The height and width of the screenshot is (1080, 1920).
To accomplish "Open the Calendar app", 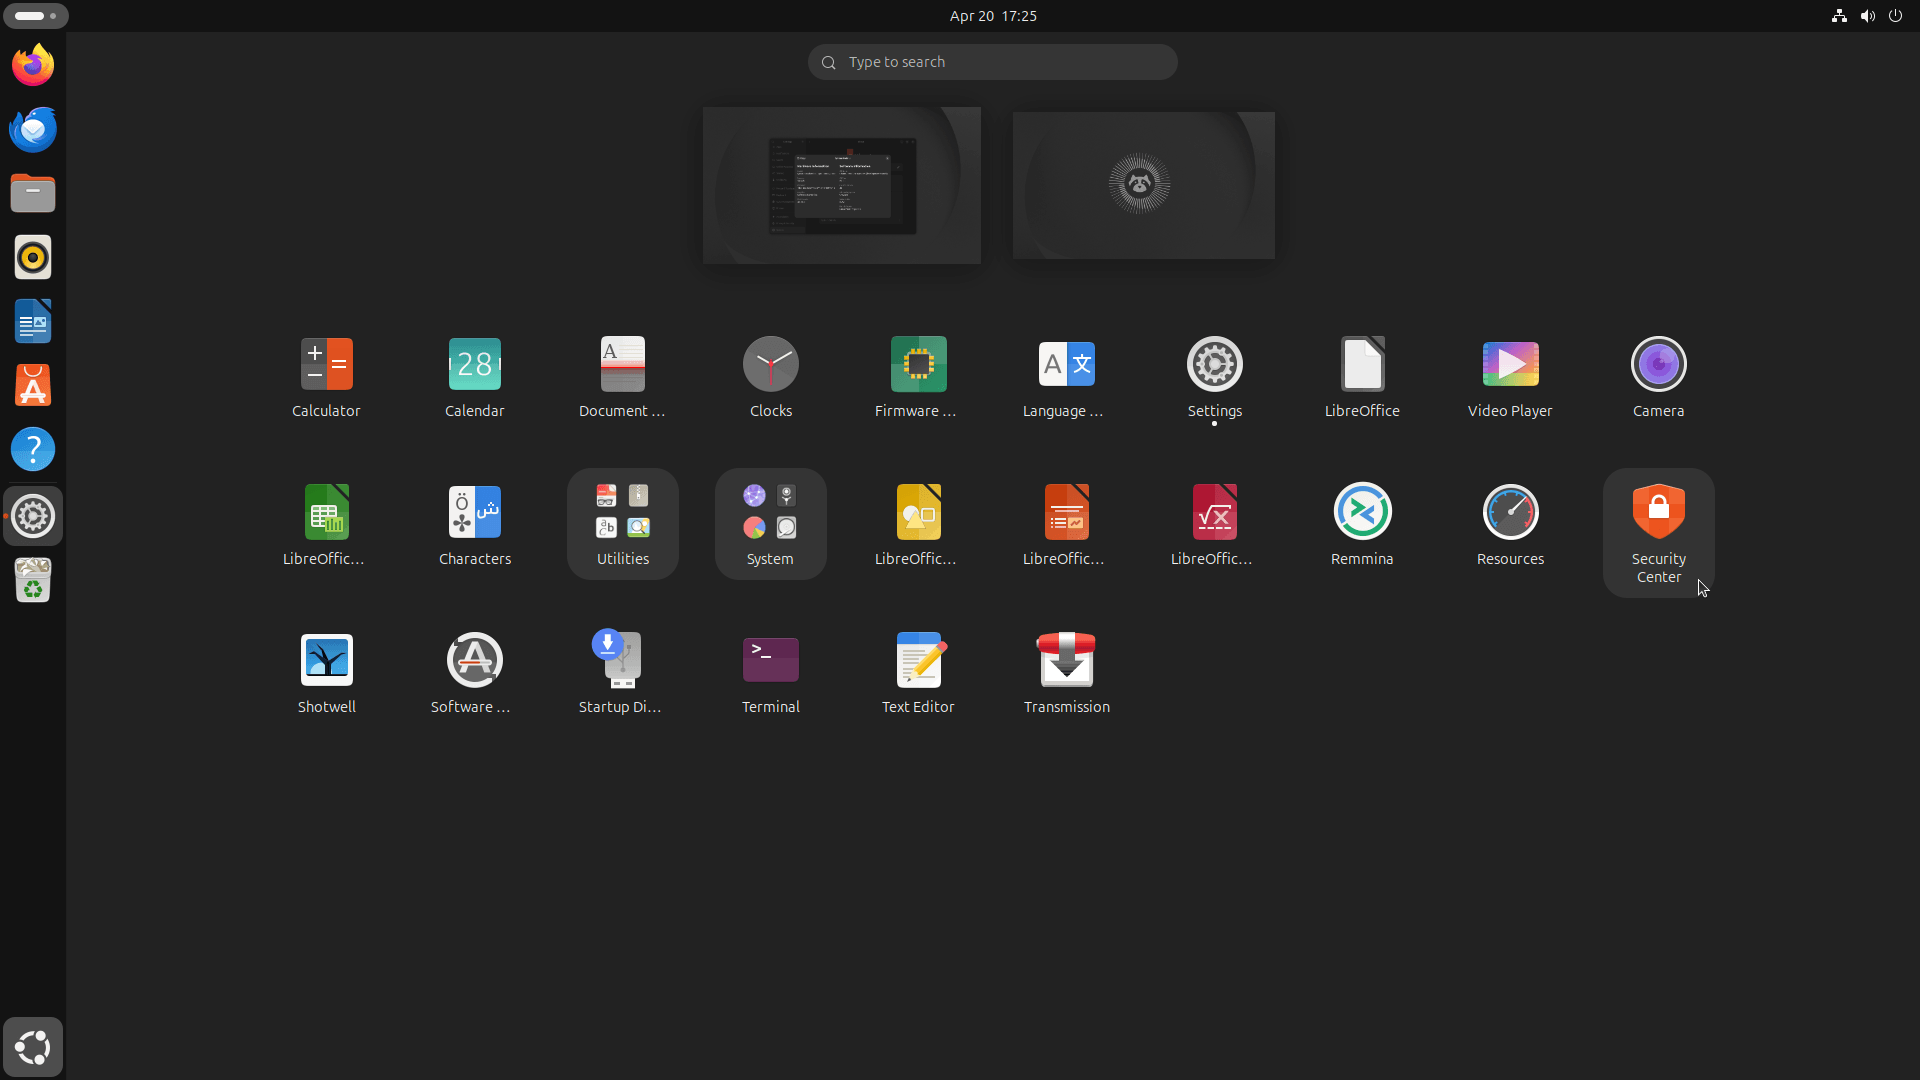I will tap(474, 364).
